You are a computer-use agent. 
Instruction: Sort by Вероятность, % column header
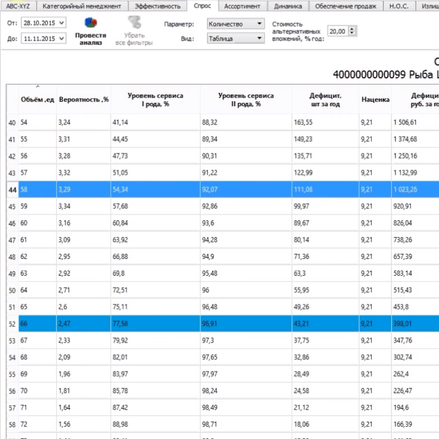point(84,99)
